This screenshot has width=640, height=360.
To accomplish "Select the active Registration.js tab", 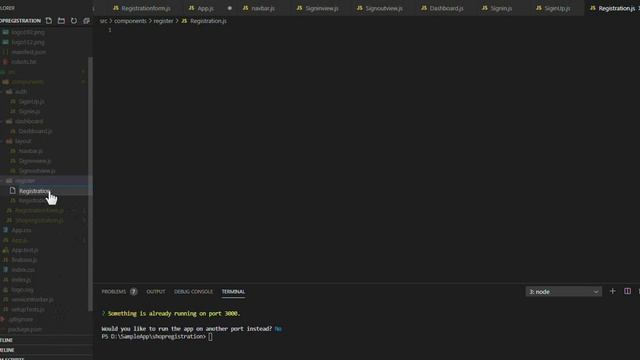I will 612,8.
